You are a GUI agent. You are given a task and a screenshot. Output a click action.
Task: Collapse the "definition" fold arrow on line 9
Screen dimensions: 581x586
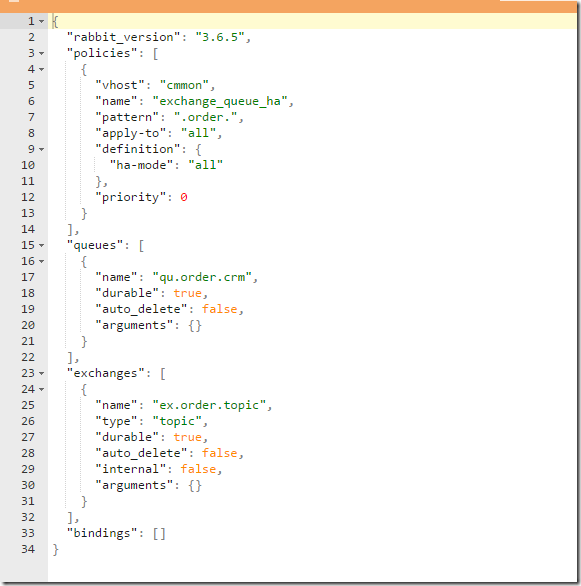(x=41, y=149)
